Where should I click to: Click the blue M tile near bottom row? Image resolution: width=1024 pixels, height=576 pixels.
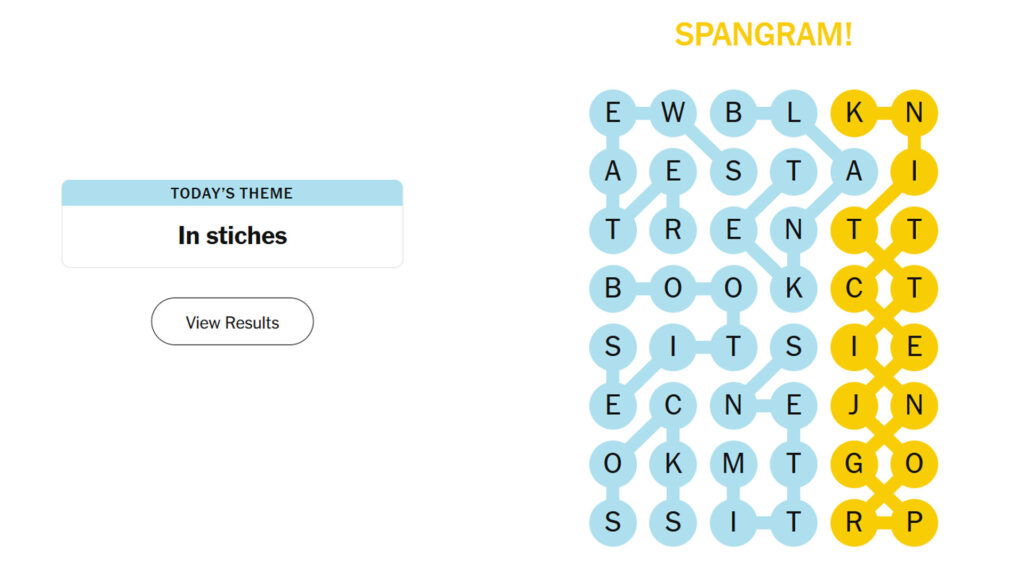tap(734, 464)
